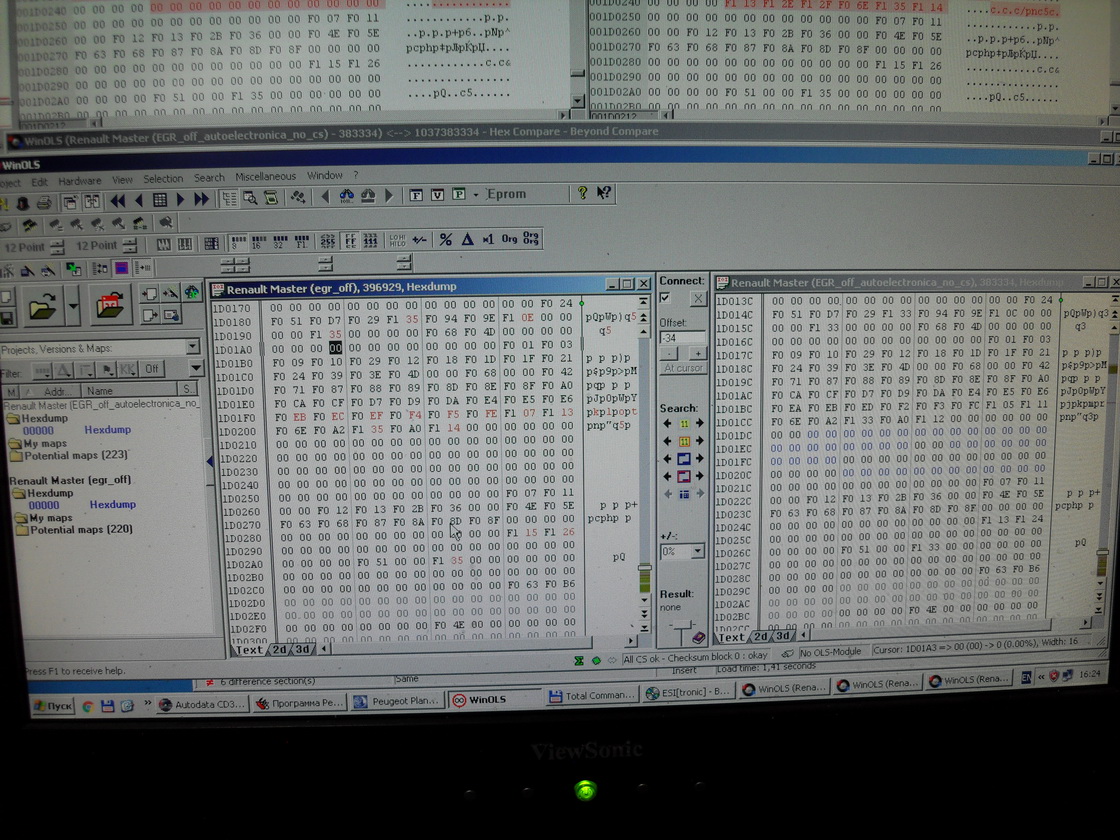
Task: Open the Hardware menu
Action: click(79, 180)
